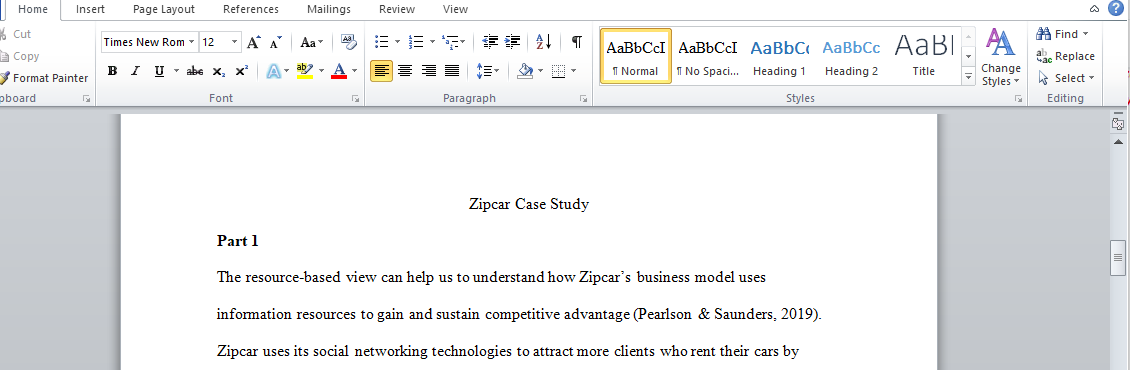Image resolution: width=1130 pixels, height=370 pixels.
Task: Open the borders dropdown arrow
Action: coord(574,71)
